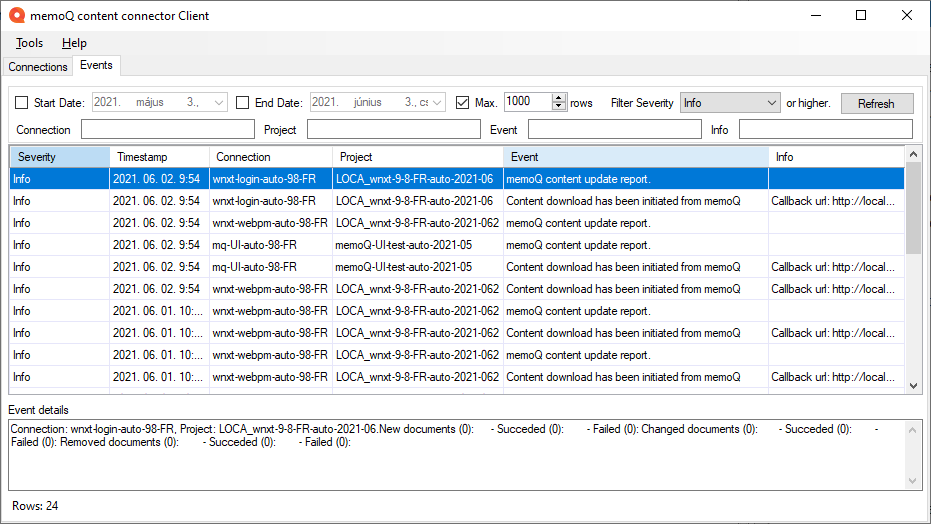
Task: Uncheck the Max. rows checkbox
Action: (x=462, y=103)
